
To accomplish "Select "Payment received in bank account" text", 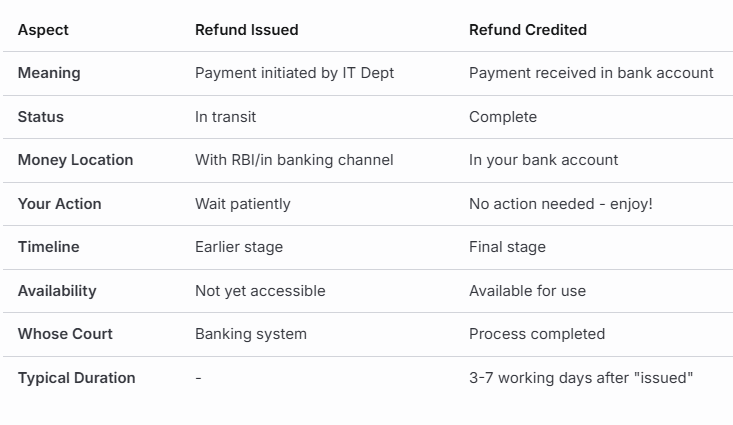I will [x=591, y=73].
